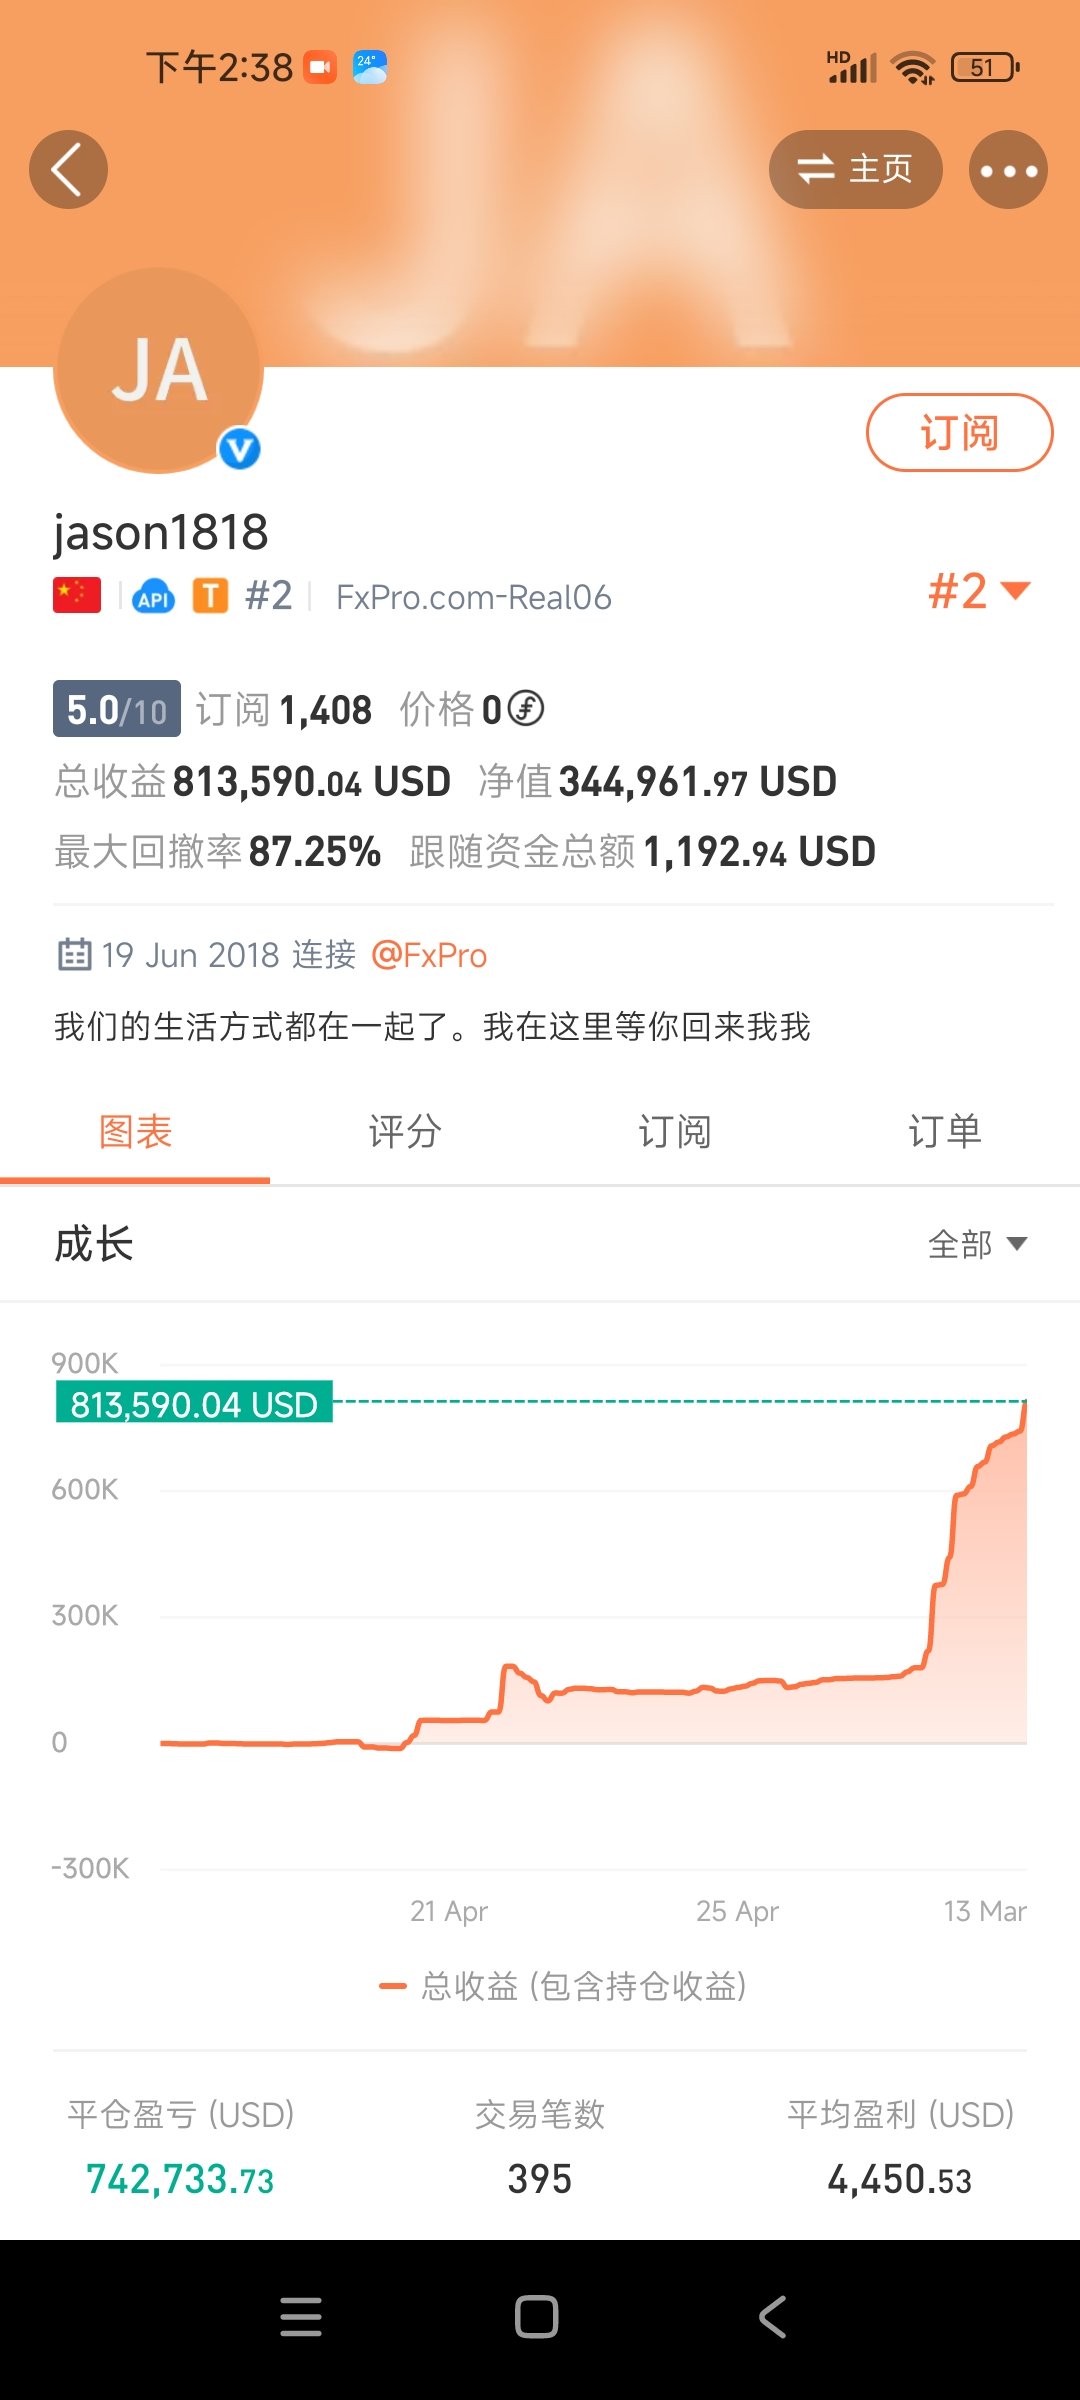The height and width of the screenshot is (2400, 1080).
Task: Tap the price coin icon
Action: point(526,709)
